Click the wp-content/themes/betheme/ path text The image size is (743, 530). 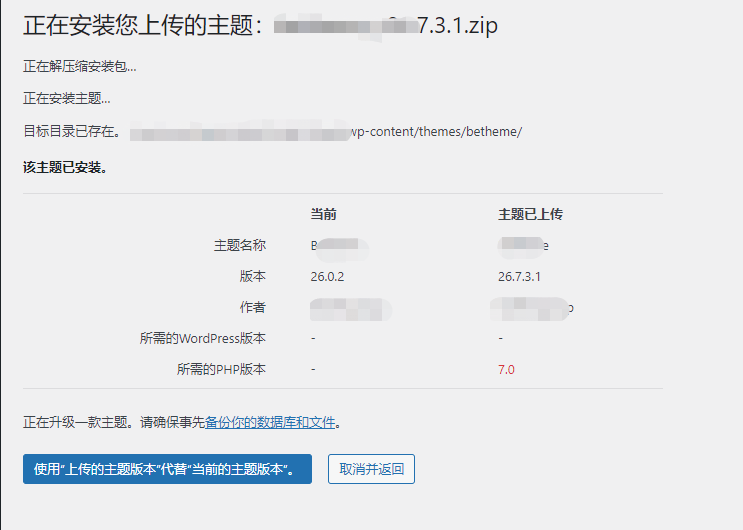click(x=436, y=131)
